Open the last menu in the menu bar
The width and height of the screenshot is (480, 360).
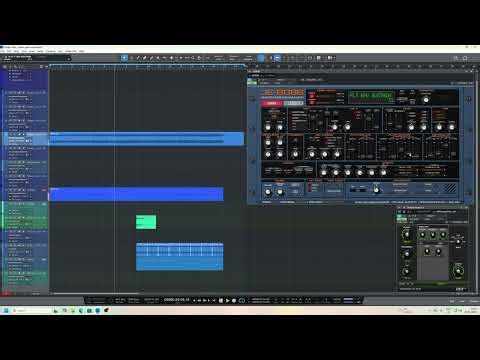point(82,51)
